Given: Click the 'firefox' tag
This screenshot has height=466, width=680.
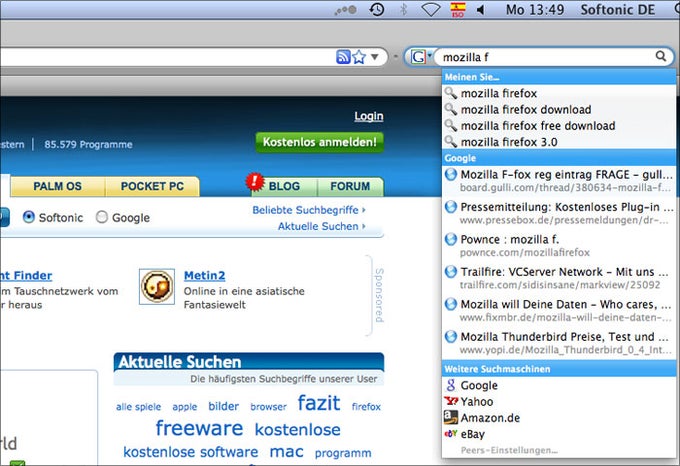Looking at the screenshot, I should (x=366, y=407).
